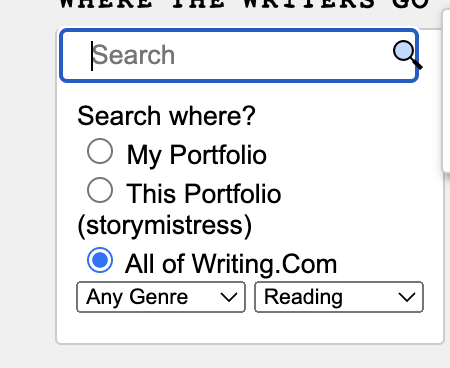Open the Reading dropdown
450x368 pixels.
tap(339, 297)
